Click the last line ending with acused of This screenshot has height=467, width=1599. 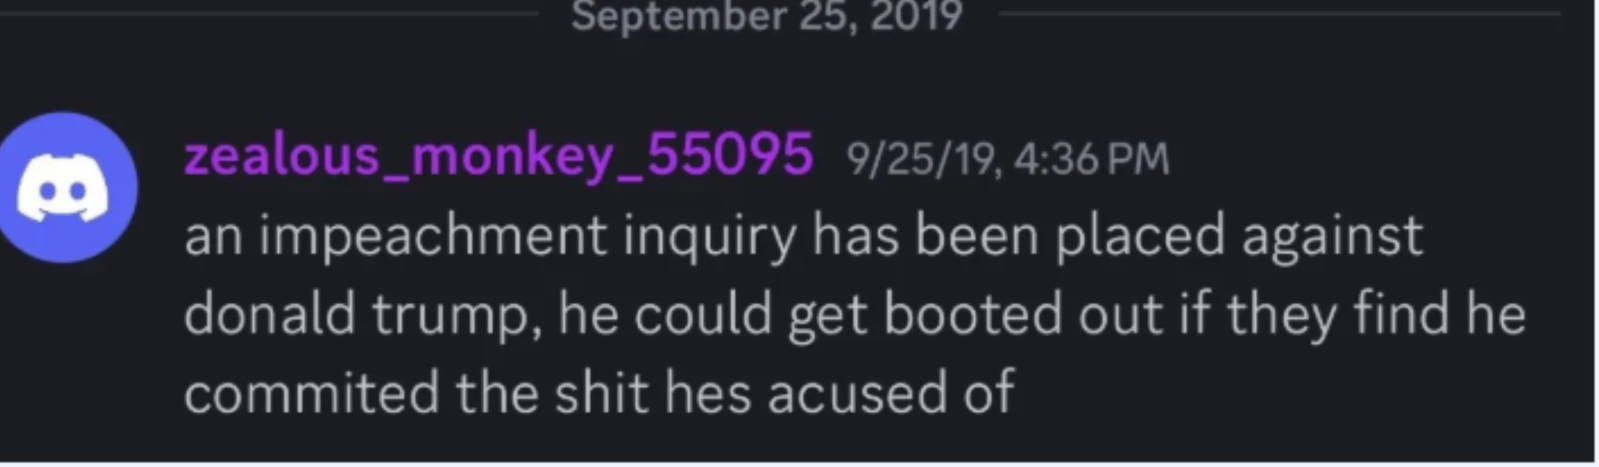(x=599, y=391)
